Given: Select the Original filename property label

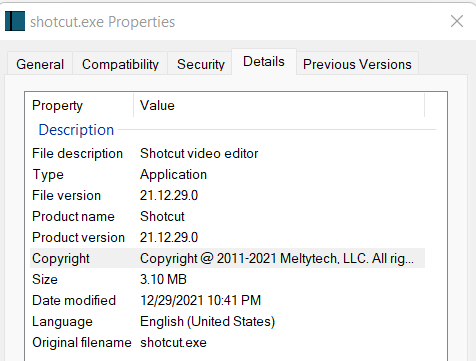Looking at the screenshot, I should pyautogui.click(x=82, y=343).
